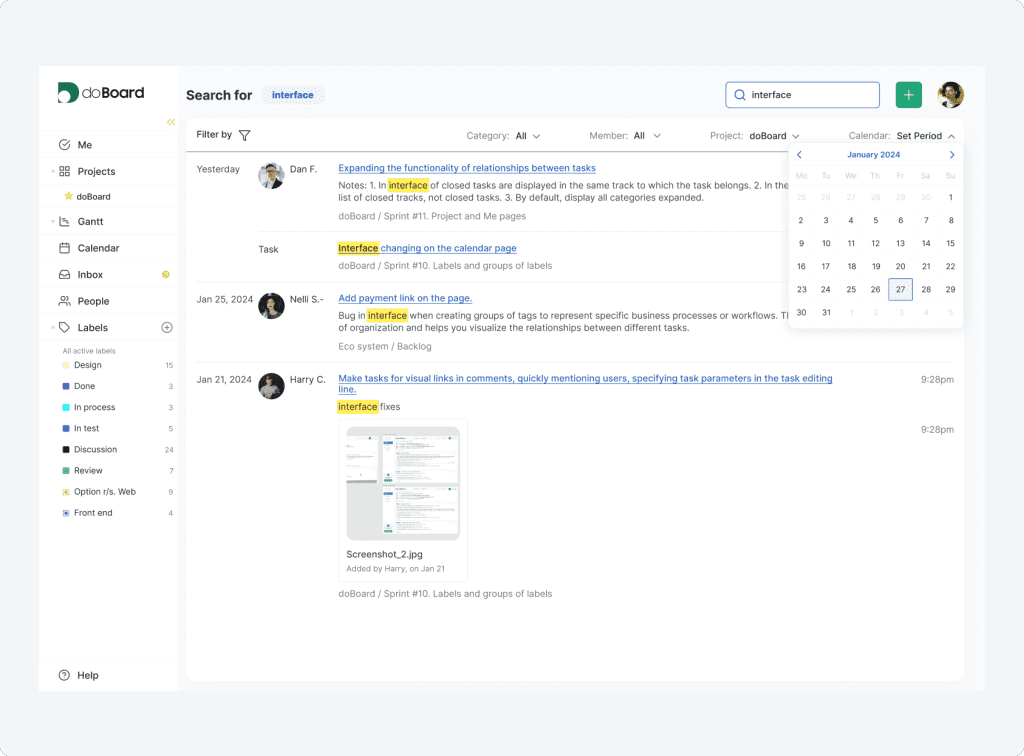Open the Calendar icon in the sidebar

point(64,247)
